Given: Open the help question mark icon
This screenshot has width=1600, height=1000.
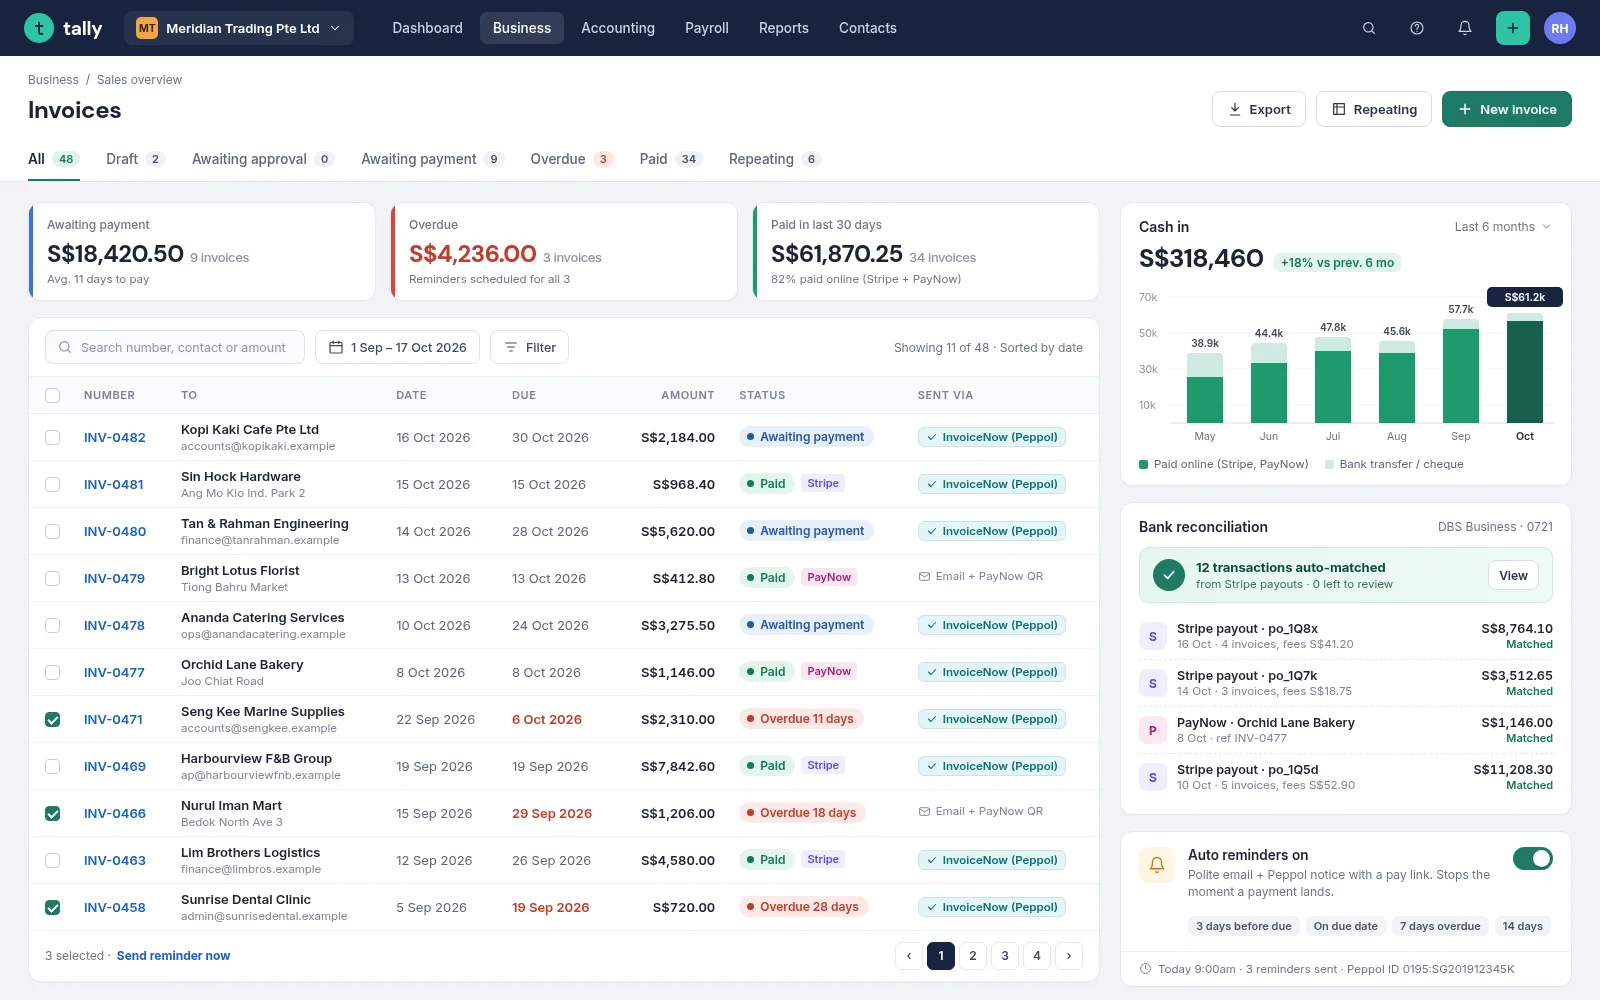Looking at the screenshot, I should [1417, 28].
